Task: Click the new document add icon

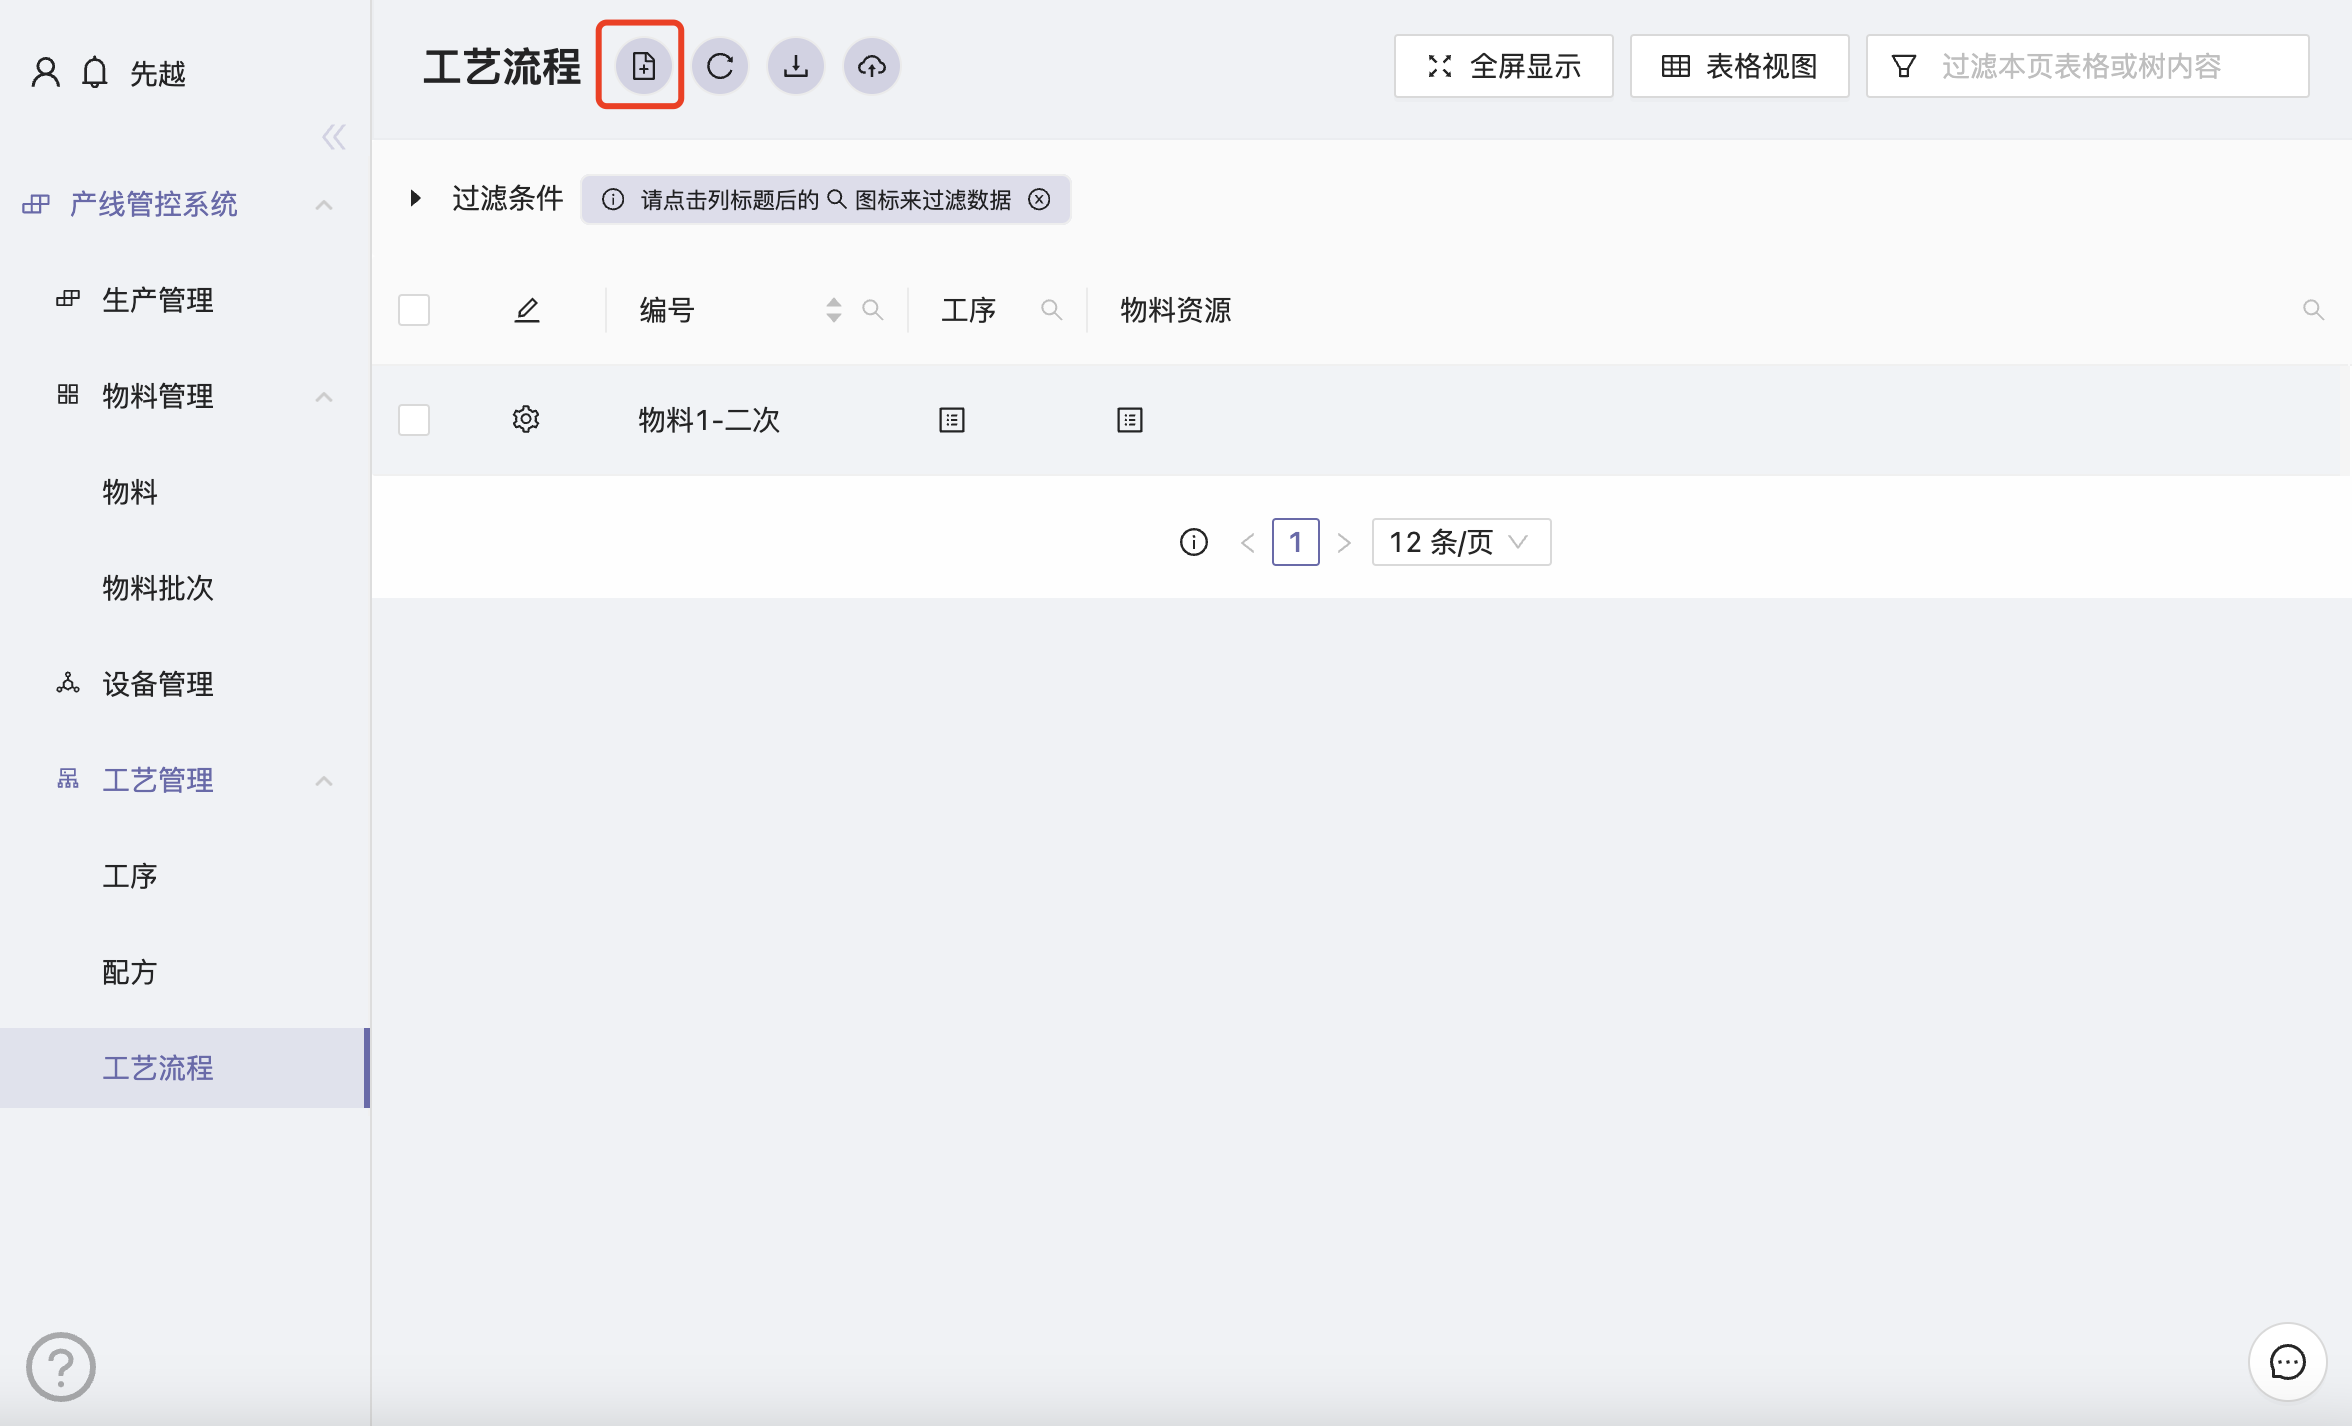Action: point(643,66)
